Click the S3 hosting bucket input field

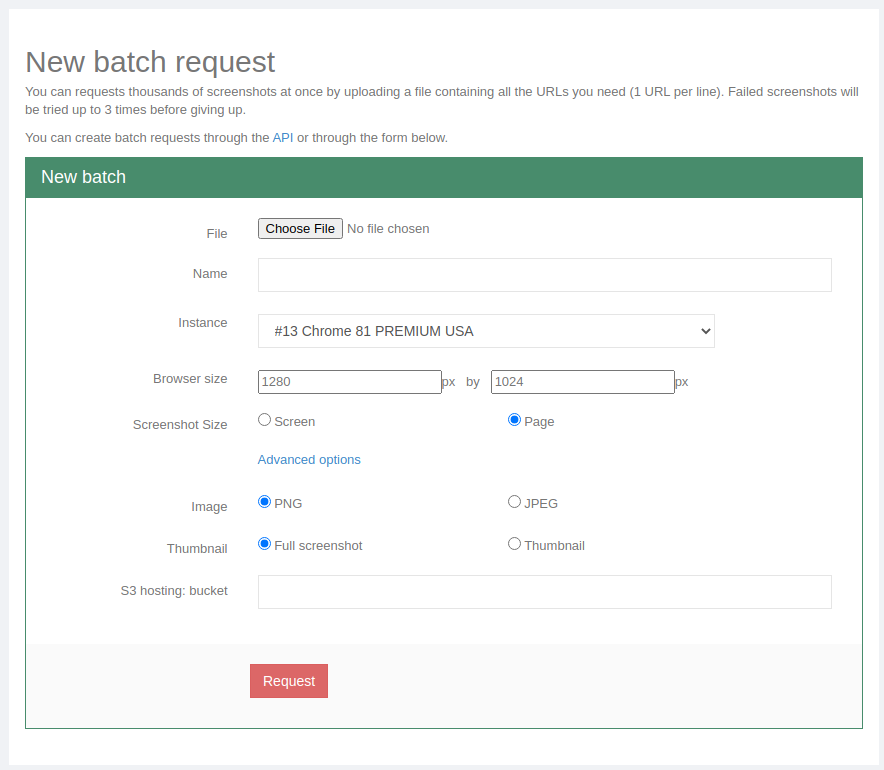click(x=544, y=592)
